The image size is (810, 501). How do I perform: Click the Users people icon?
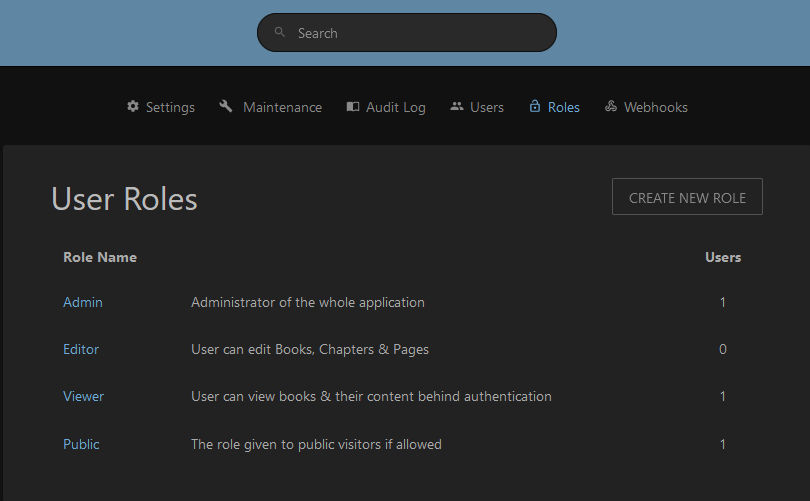[x=457, y=106]
